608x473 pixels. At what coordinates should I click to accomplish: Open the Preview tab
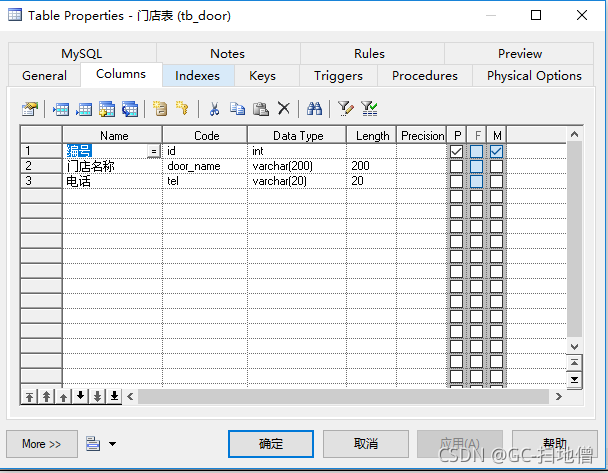point(520,54)
